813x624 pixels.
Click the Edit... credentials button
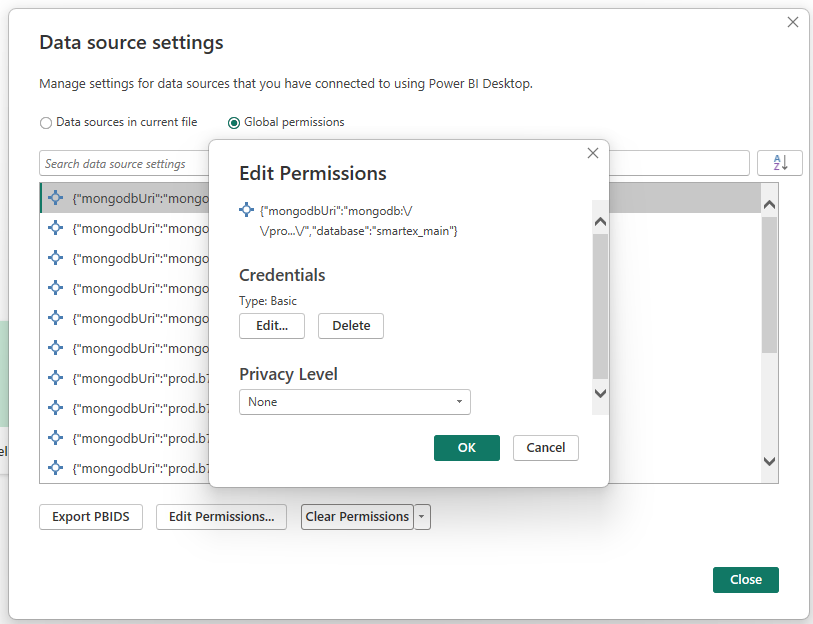(272, 326)
